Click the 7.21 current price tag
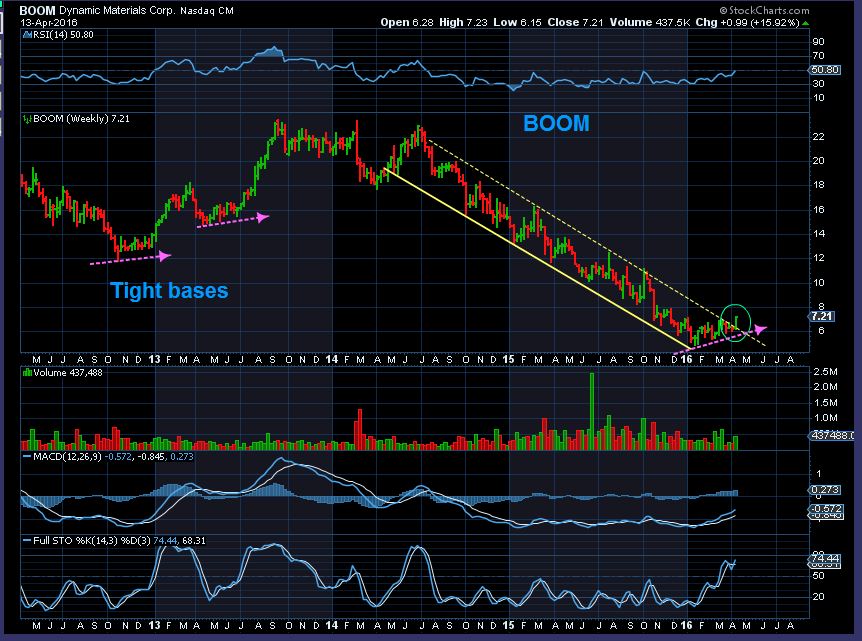 coord(821,316)
